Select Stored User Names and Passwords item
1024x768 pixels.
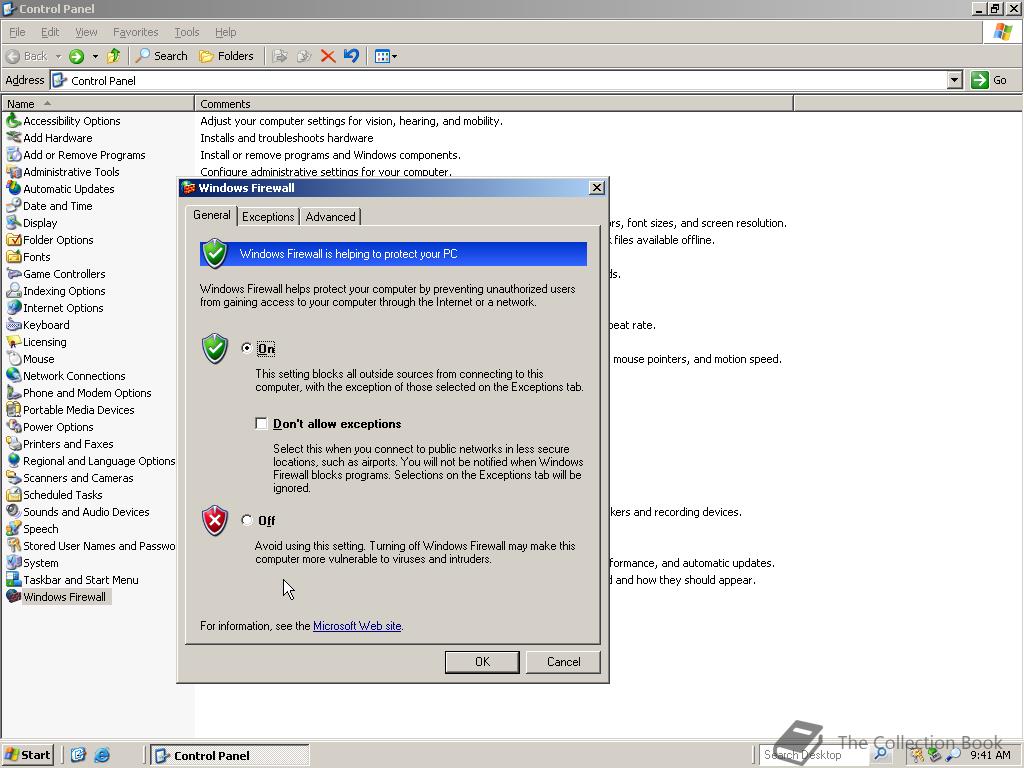coord(99,546)
